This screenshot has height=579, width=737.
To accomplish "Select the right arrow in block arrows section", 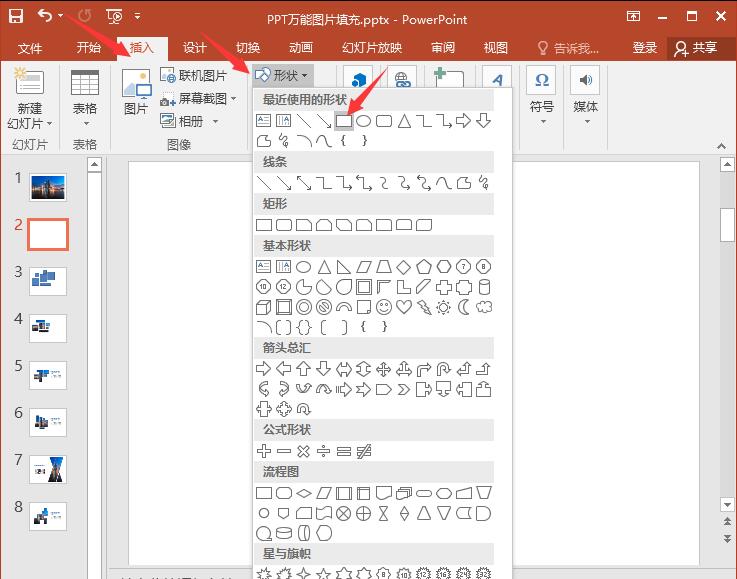I will point(263,369).
